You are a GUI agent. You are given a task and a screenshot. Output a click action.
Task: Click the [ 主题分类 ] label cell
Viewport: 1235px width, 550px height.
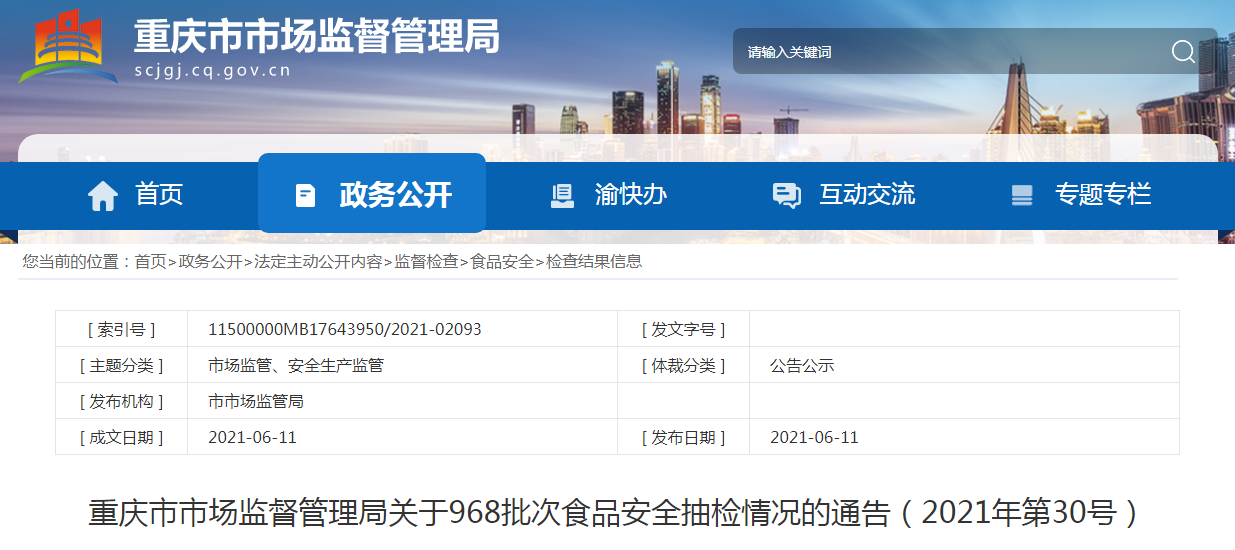pyautogui.click(x=121, y=365)
